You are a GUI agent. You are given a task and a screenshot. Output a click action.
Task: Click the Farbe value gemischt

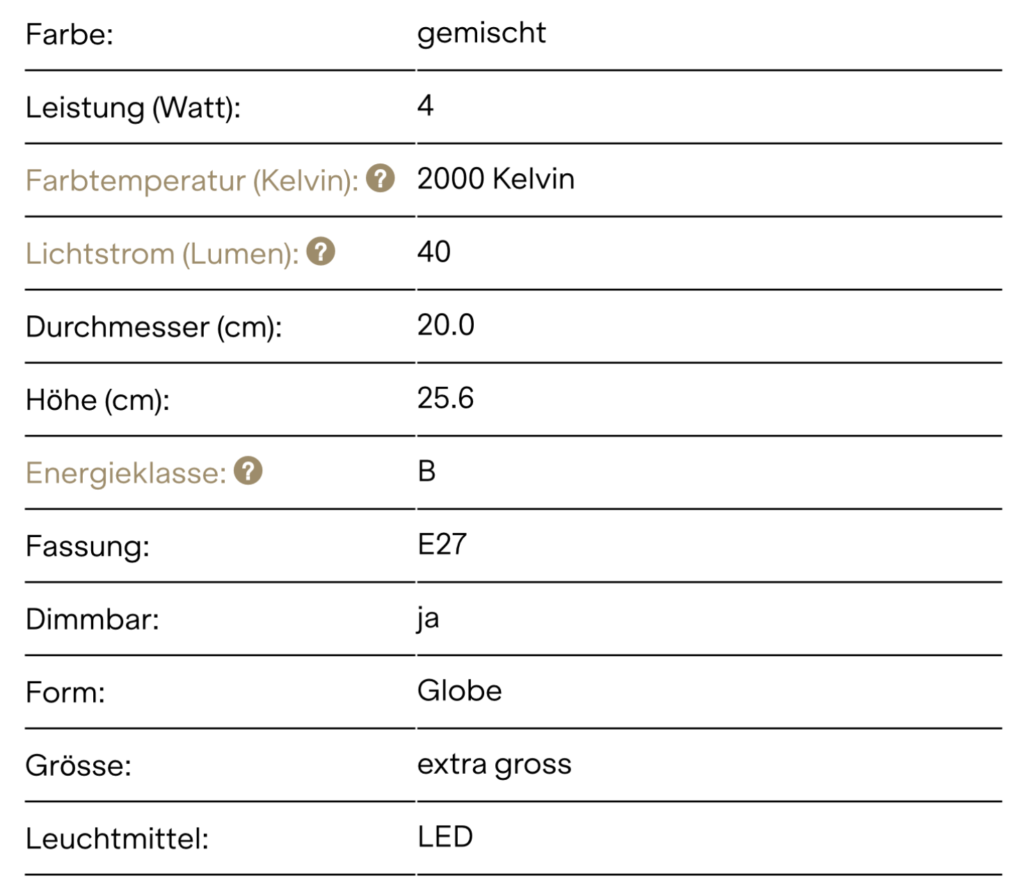point(481,34)
